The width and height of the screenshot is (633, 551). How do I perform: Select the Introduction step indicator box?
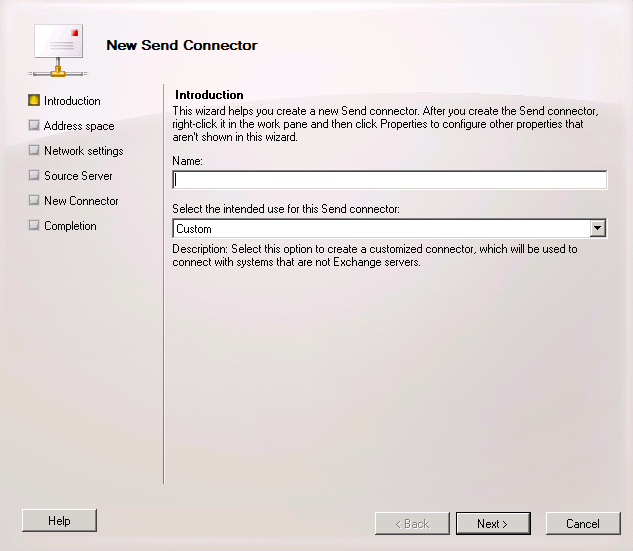click(x=34, y=100)
